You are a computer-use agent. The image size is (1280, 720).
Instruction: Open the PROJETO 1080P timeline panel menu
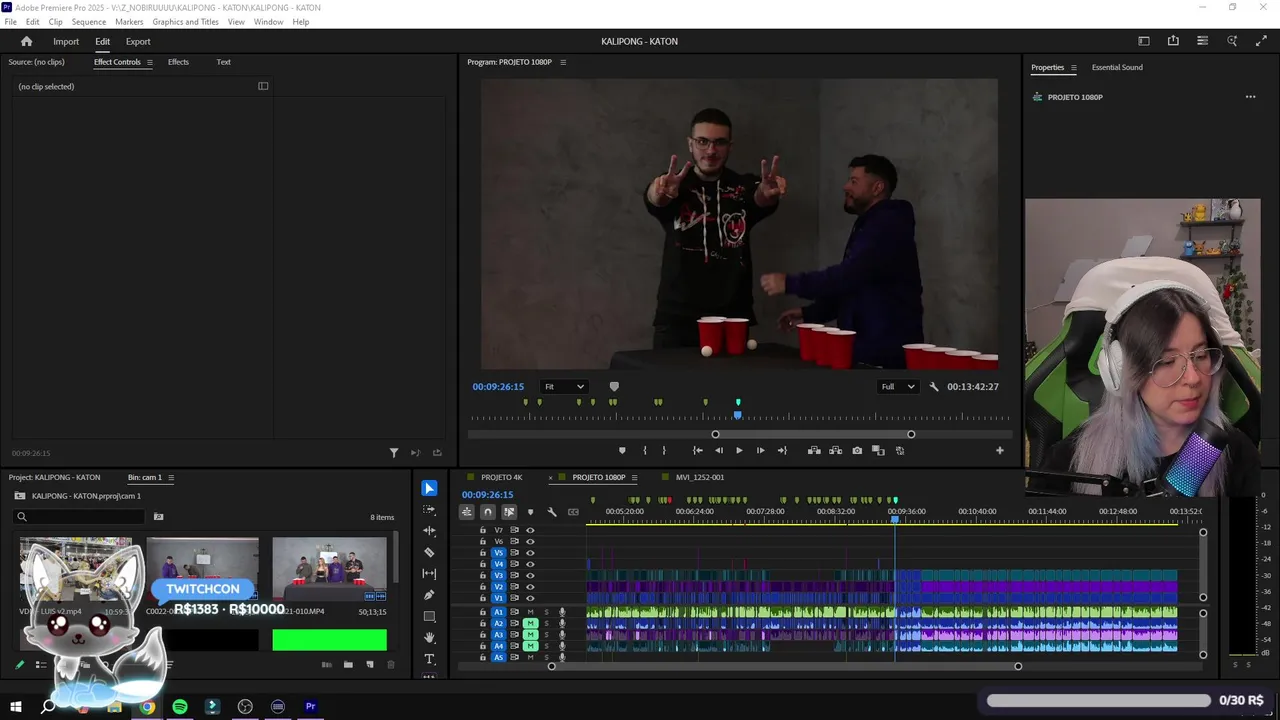(x=634, y=477)
